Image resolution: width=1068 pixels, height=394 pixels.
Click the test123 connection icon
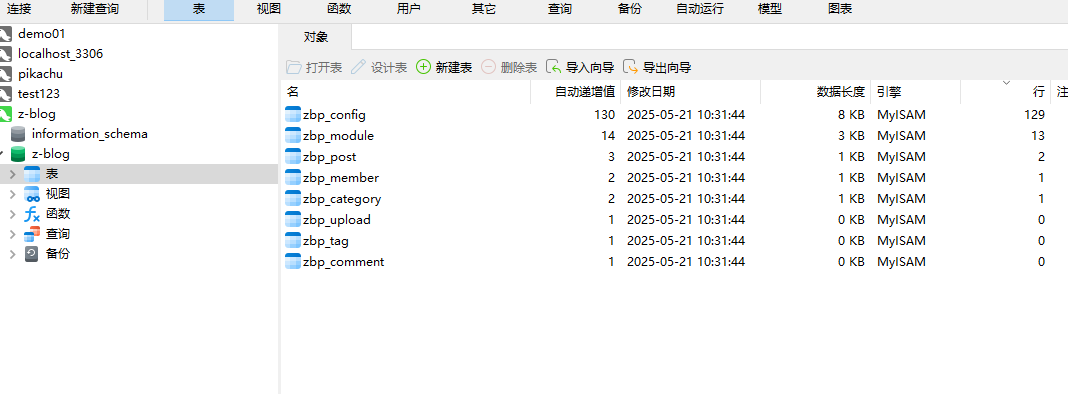point(6,94)
